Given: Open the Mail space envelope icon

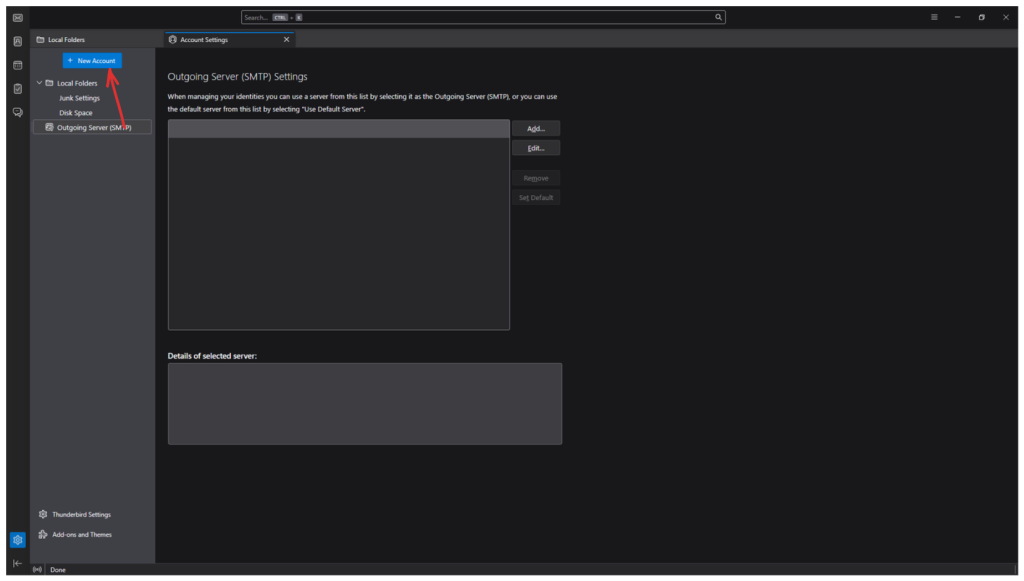Looking at the screenshot, I should pyautogui.click(x=17, y=17).
